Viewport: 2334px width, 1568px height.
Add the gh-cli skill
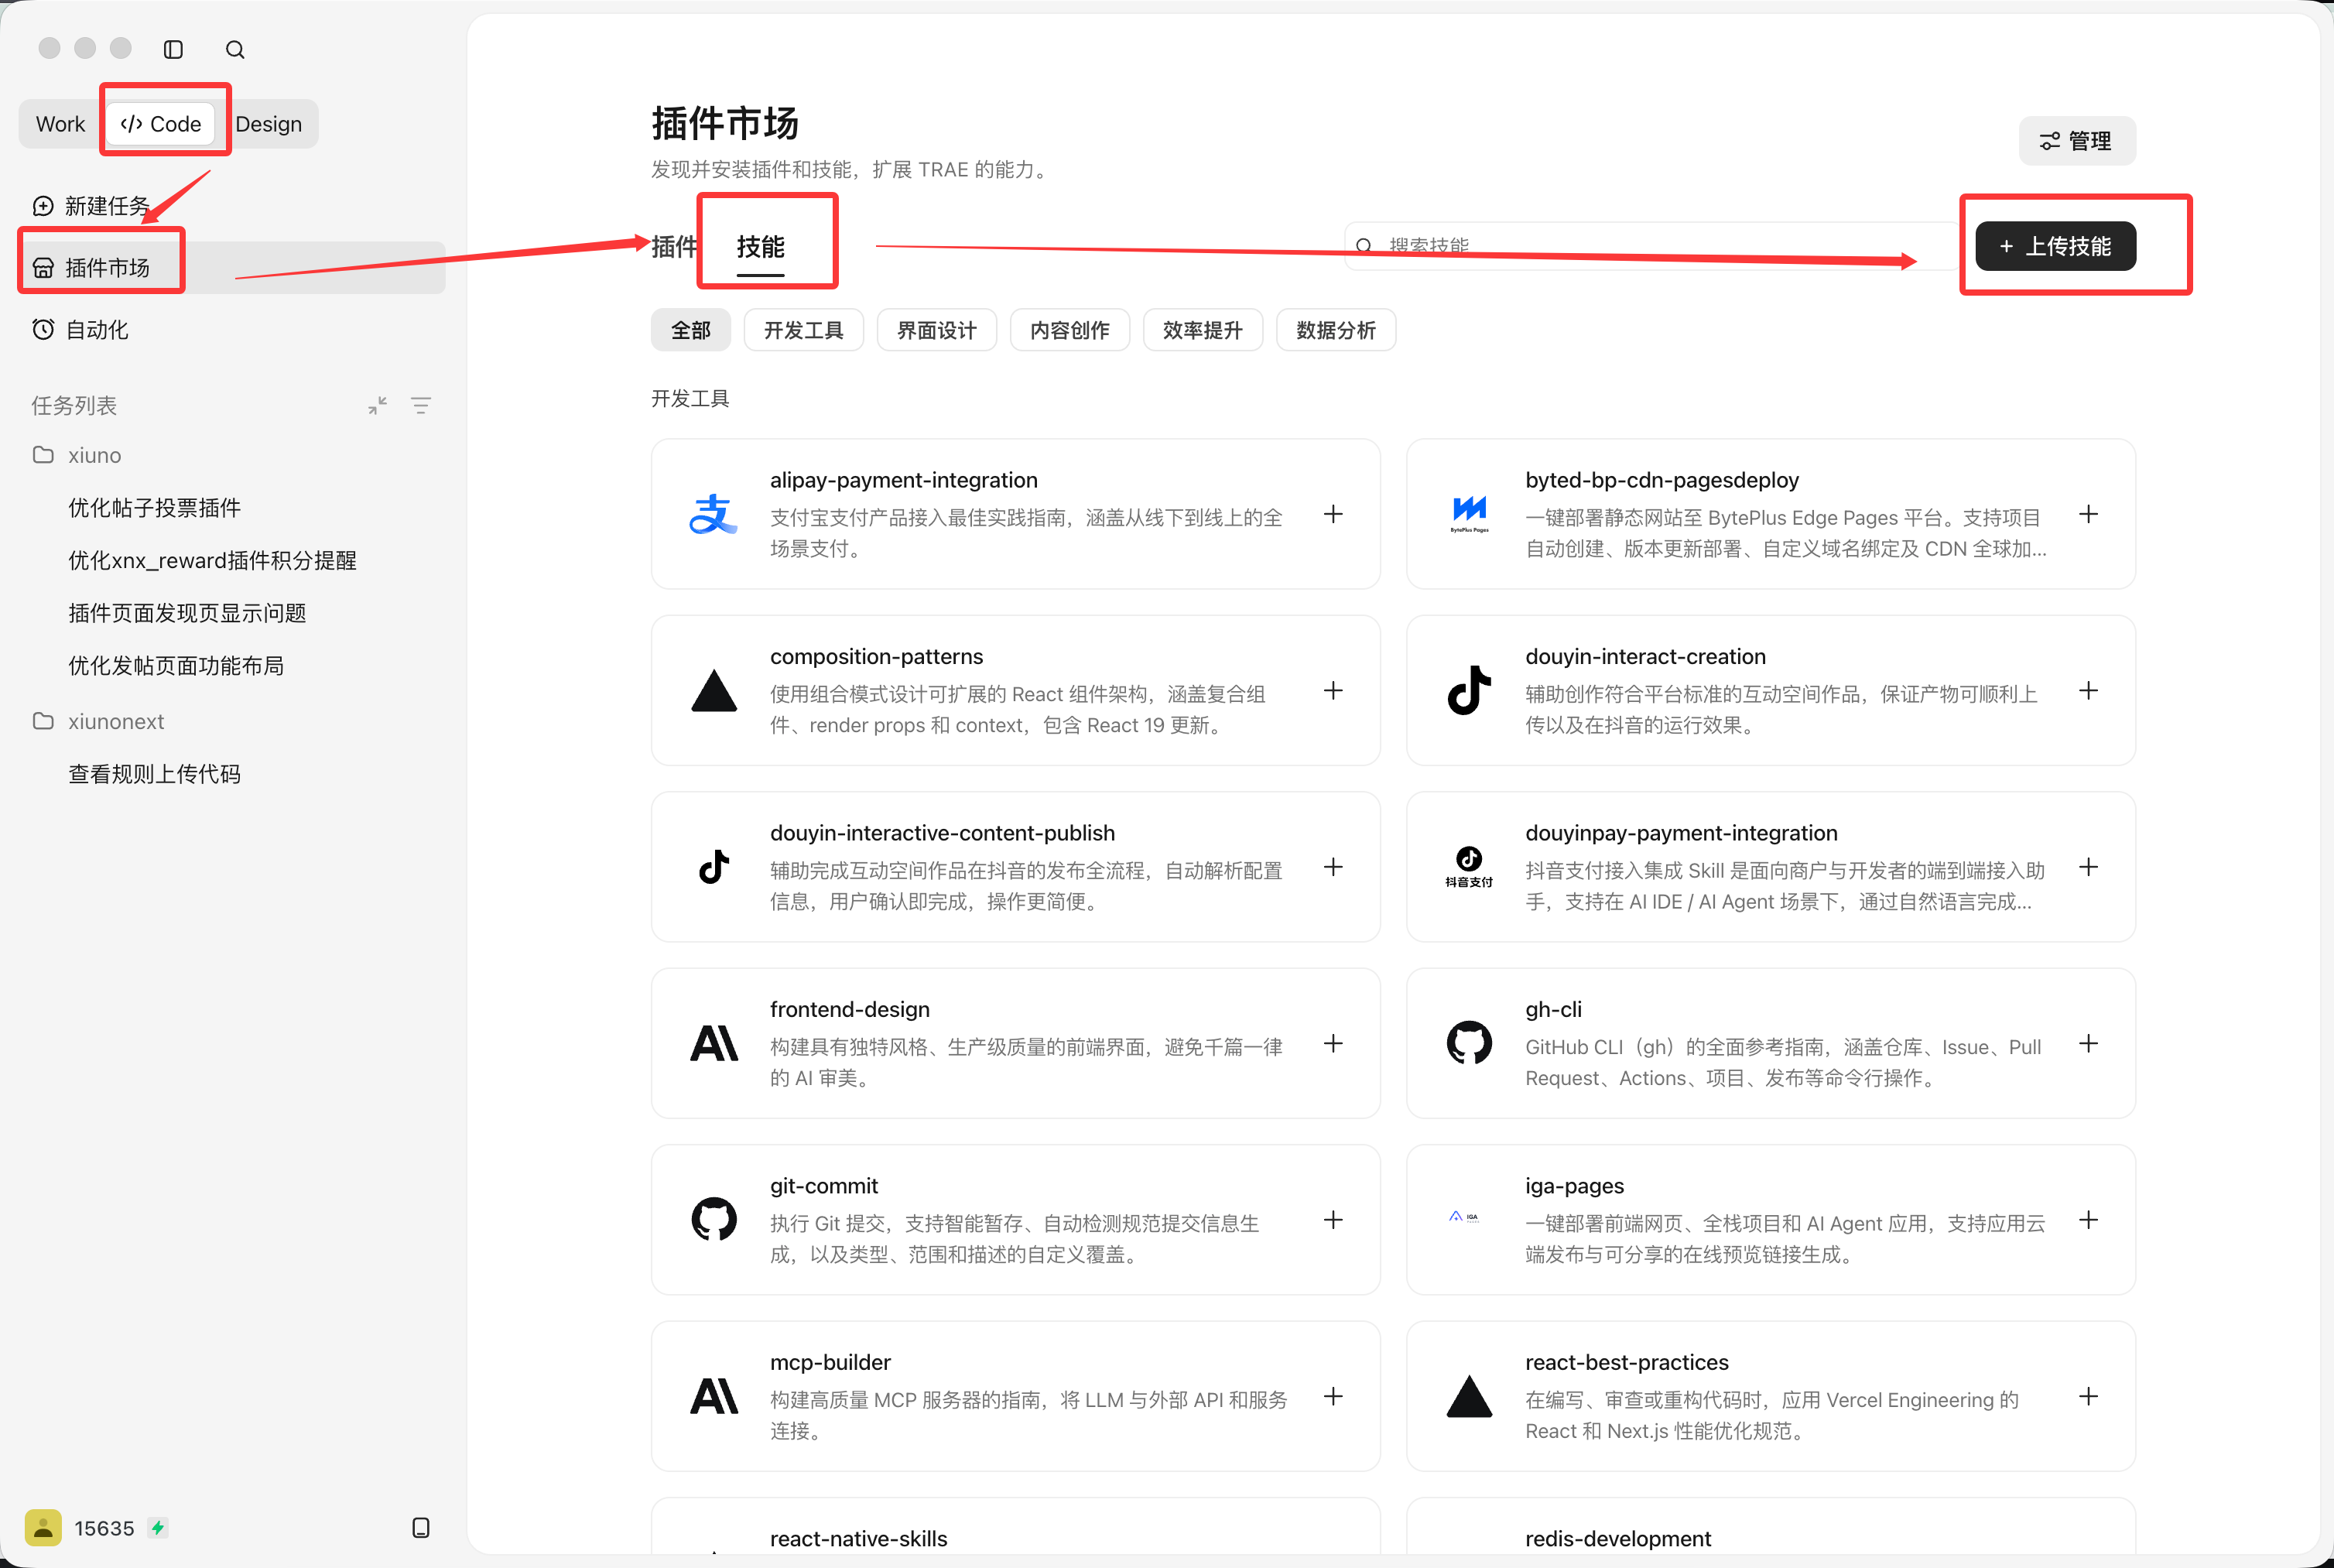click(2088, 1044)
